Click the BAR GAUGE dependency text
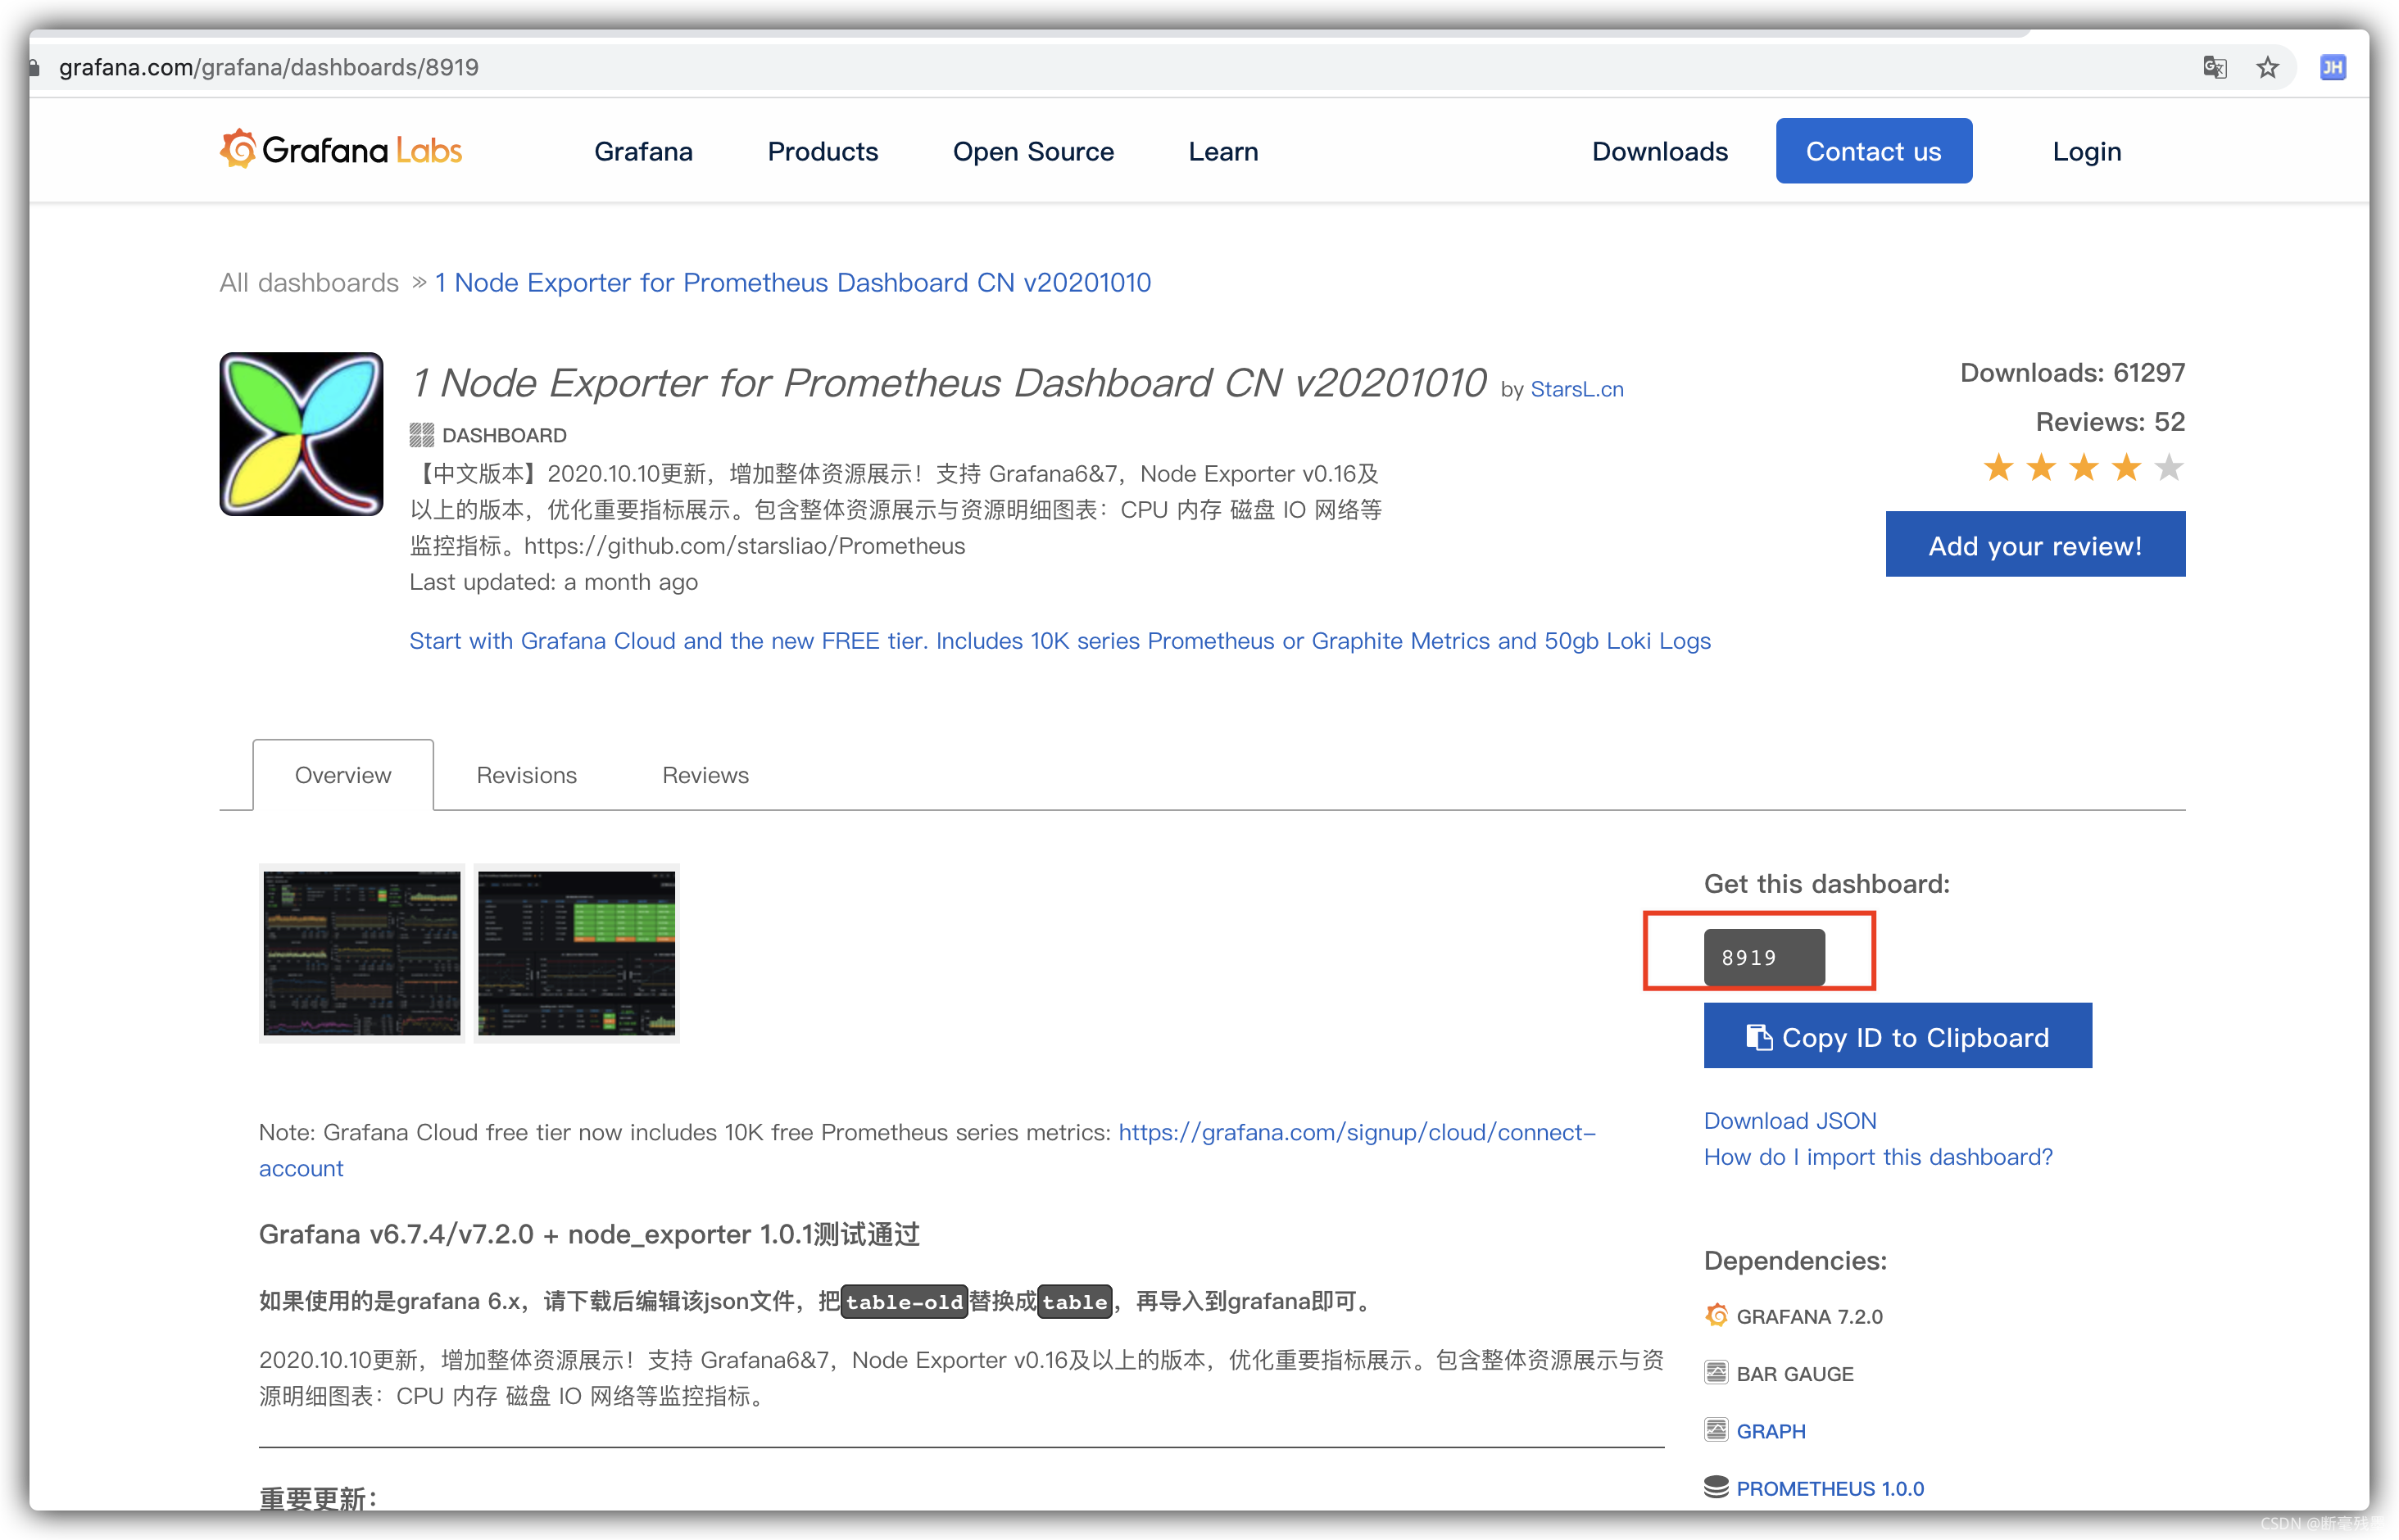The width and height of the screenshot is (2399, 1540). pyautogui.click(x=1794, y=1374)
